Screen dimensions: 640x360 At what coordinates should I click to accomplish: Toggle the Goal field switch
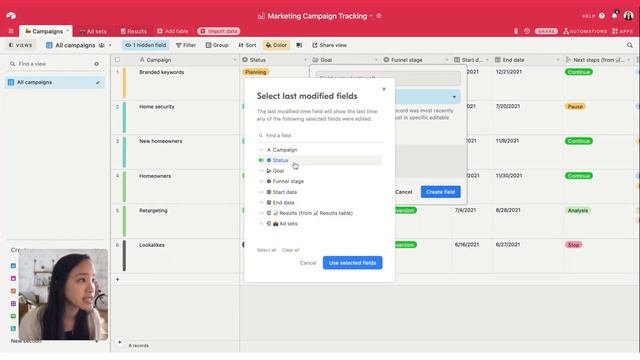tap(261, 171)
